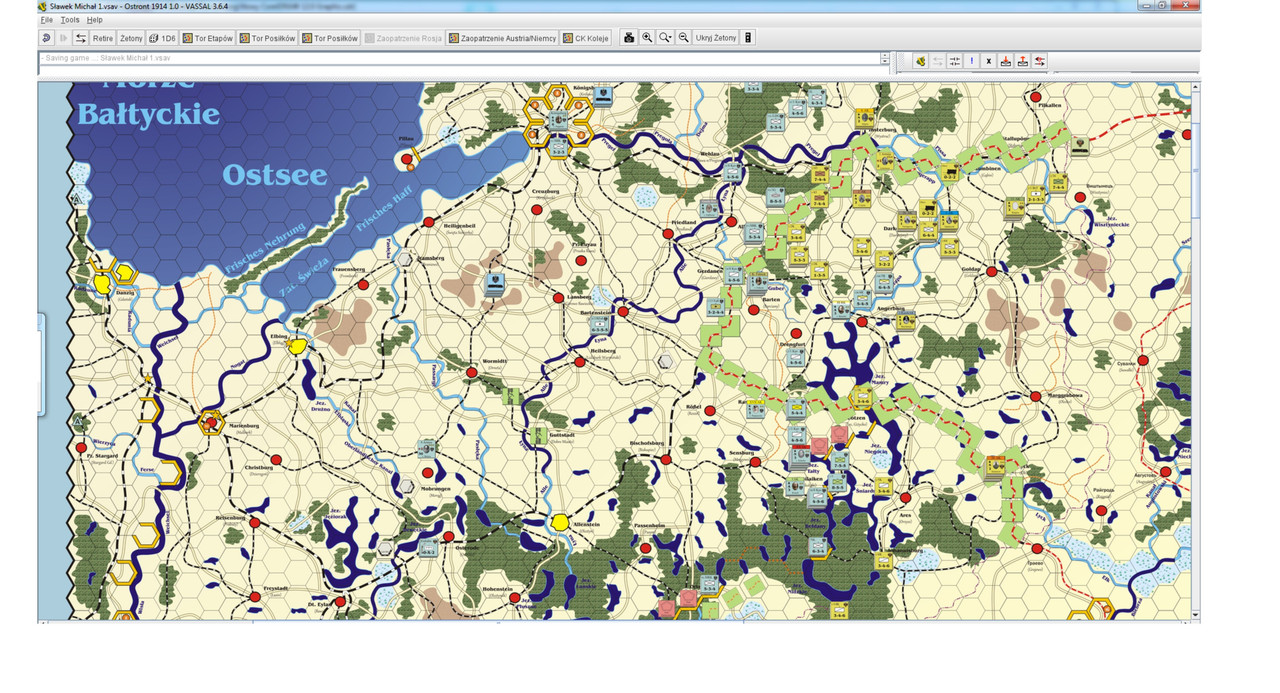
Task: Click the Retire toolbar button
Action: [103, 38]
